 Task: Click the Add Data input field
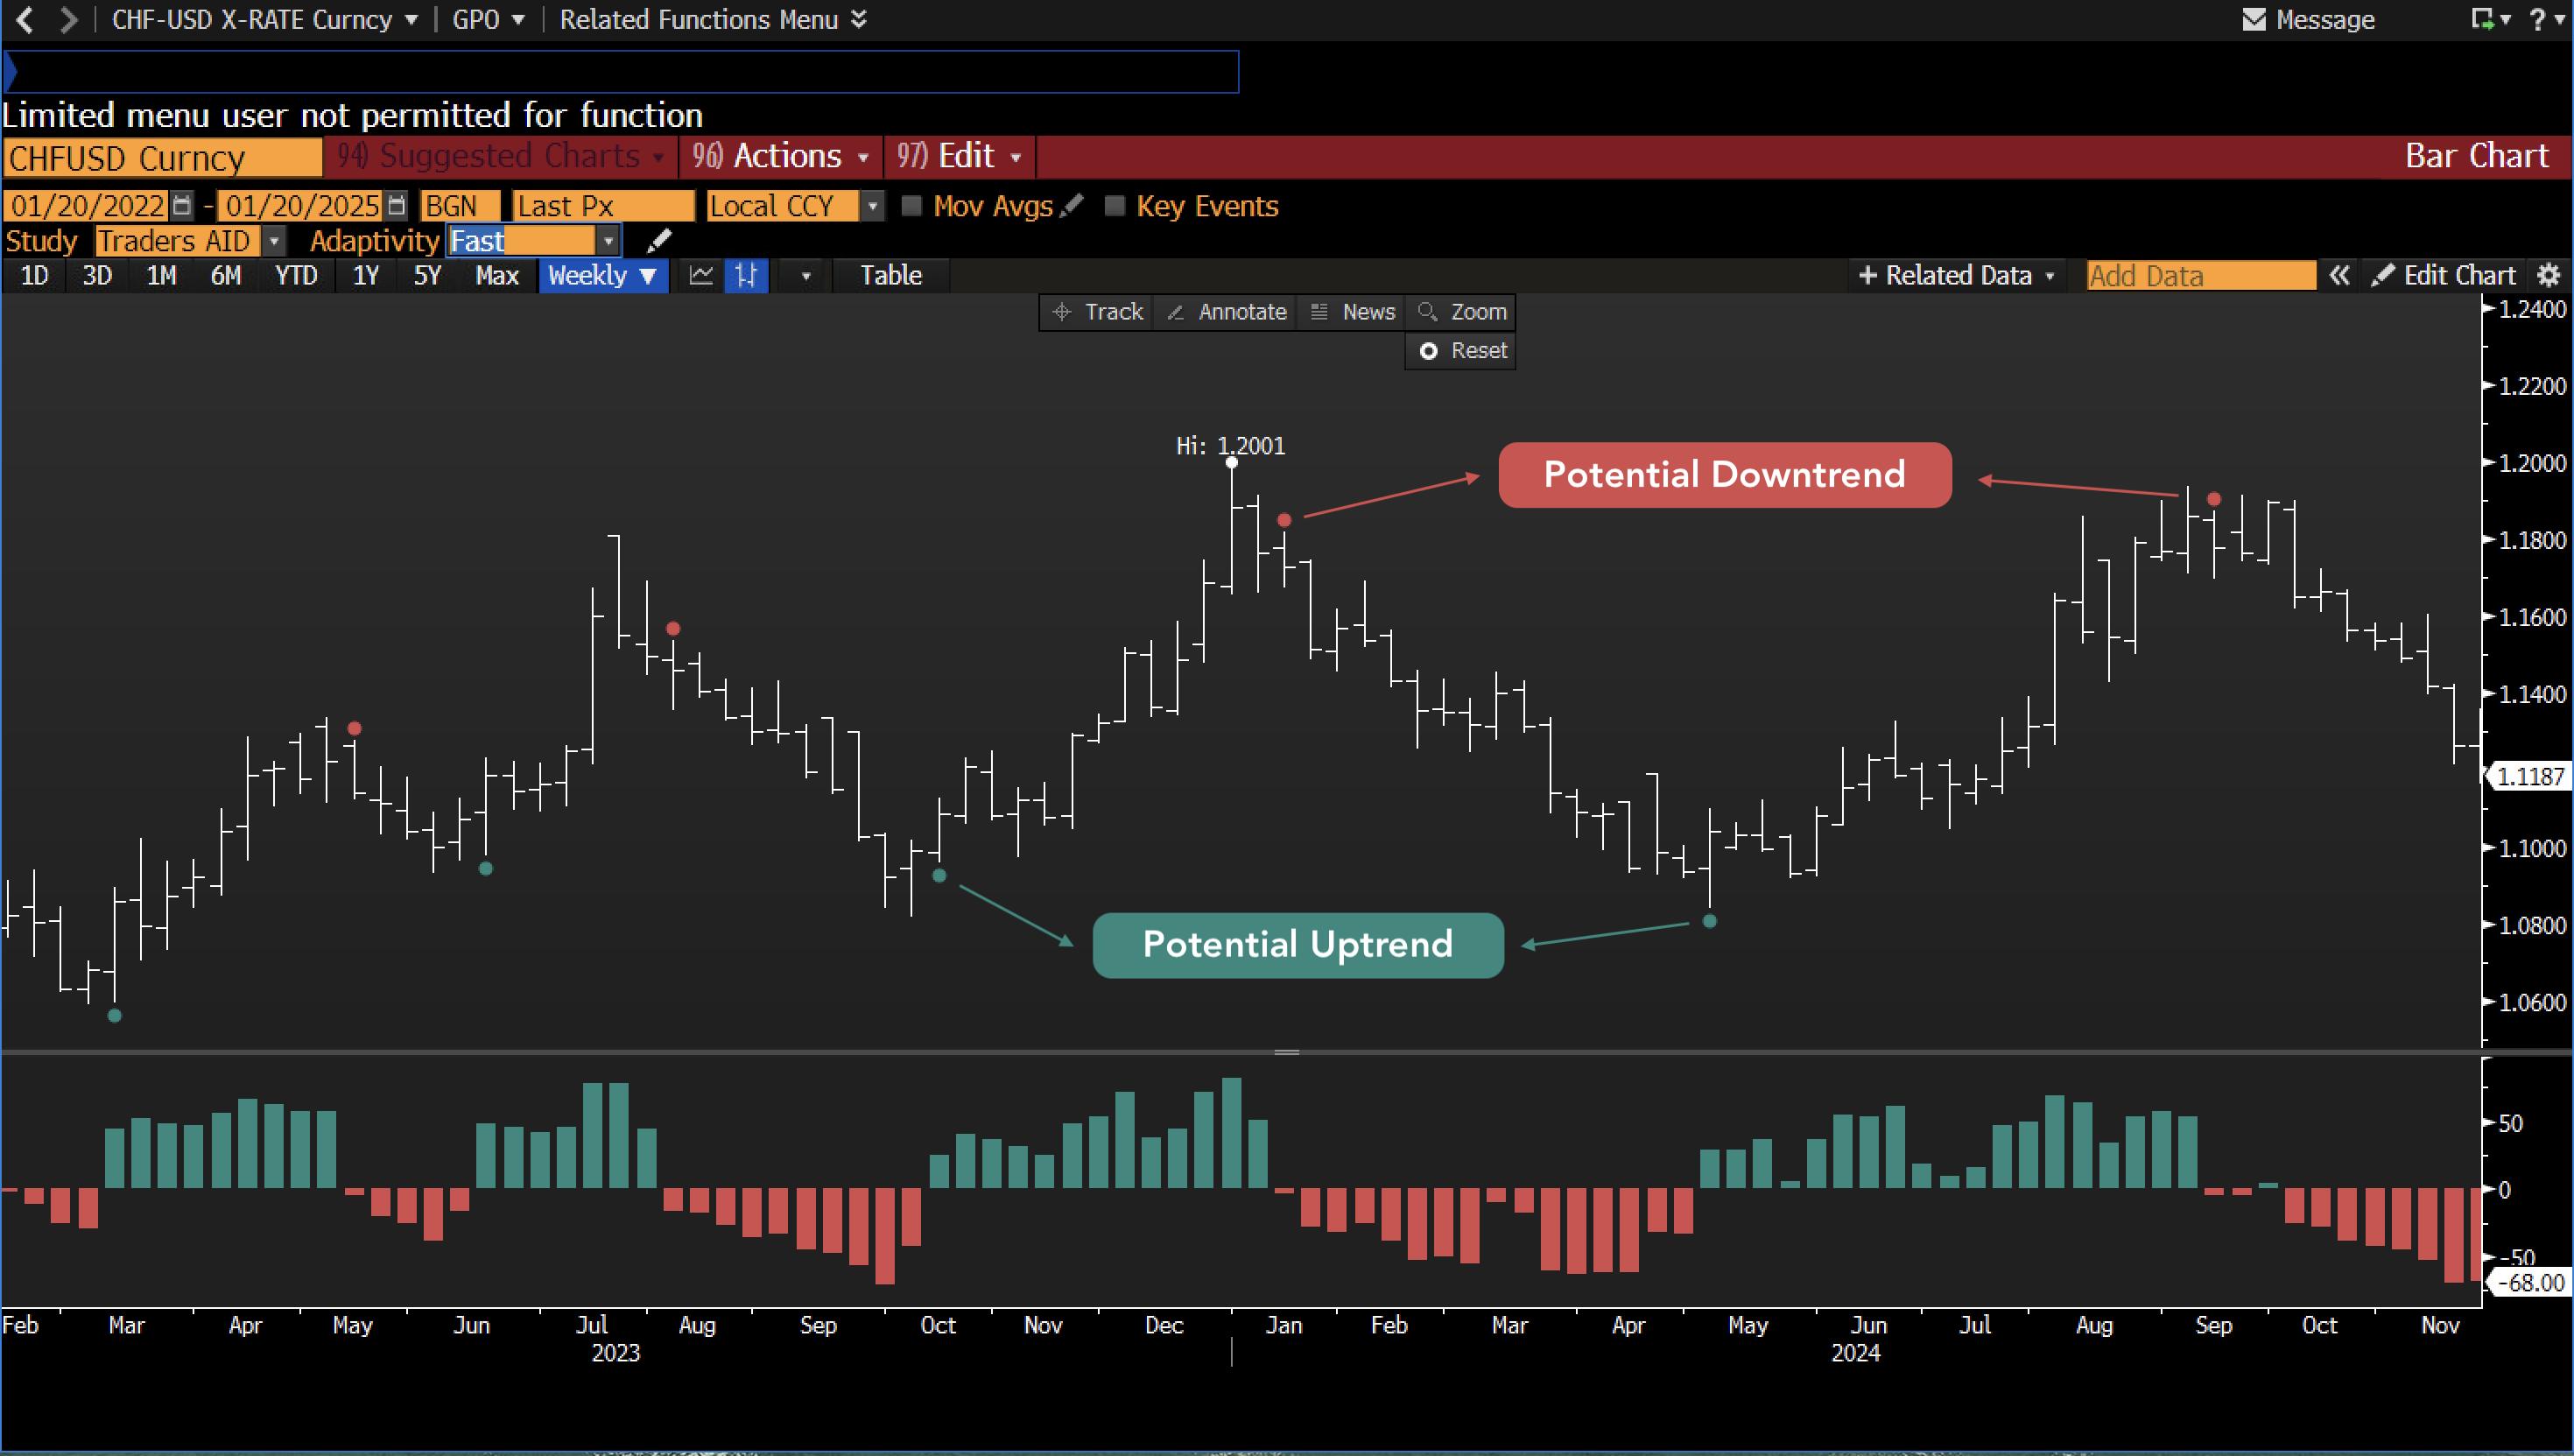(x=2200, y=275)
